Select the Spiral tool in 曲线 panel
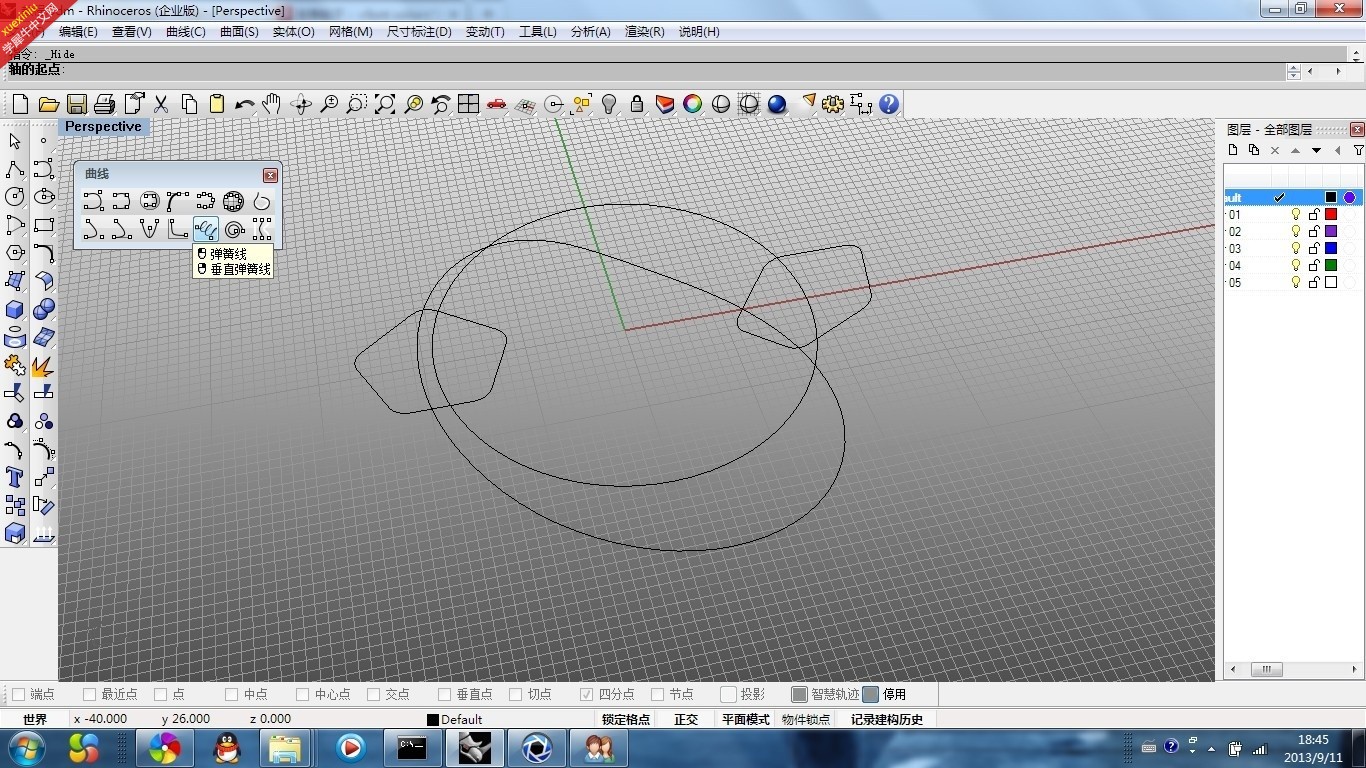The height and width of the screenshot is (768, 1366). (234, 230)
